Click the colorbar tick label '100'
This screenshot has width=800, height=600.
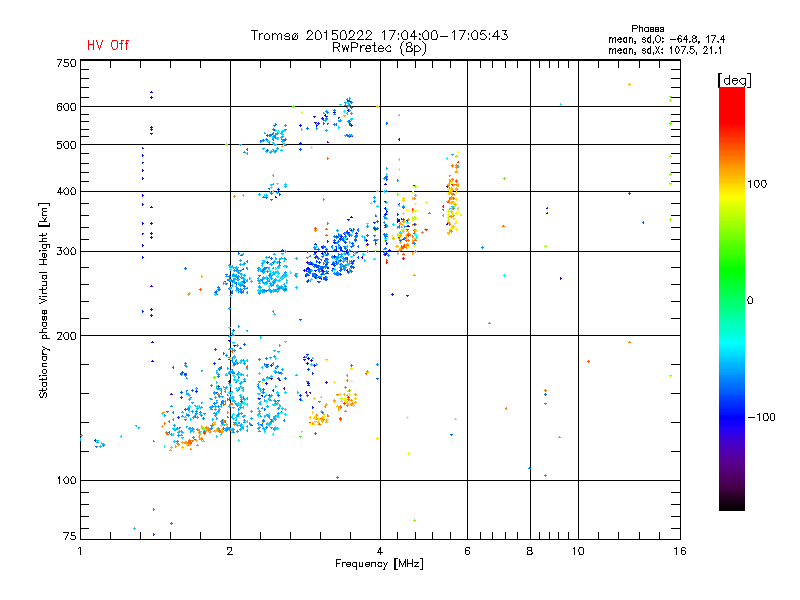click(757, 184)
